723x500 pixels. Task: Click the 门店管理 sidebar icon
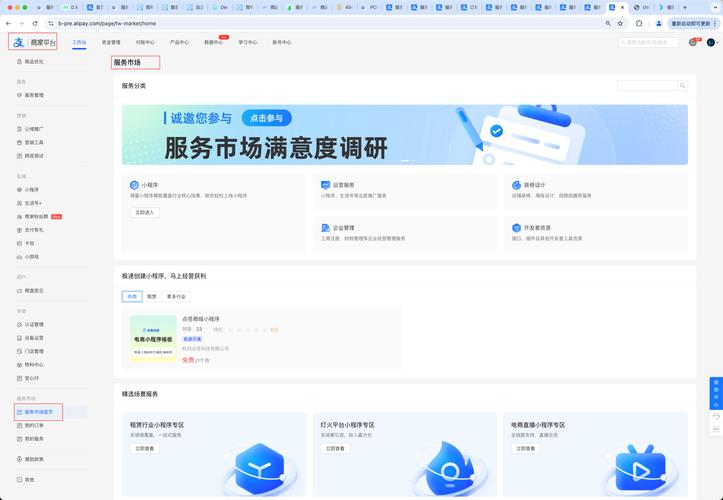(19, 351)
